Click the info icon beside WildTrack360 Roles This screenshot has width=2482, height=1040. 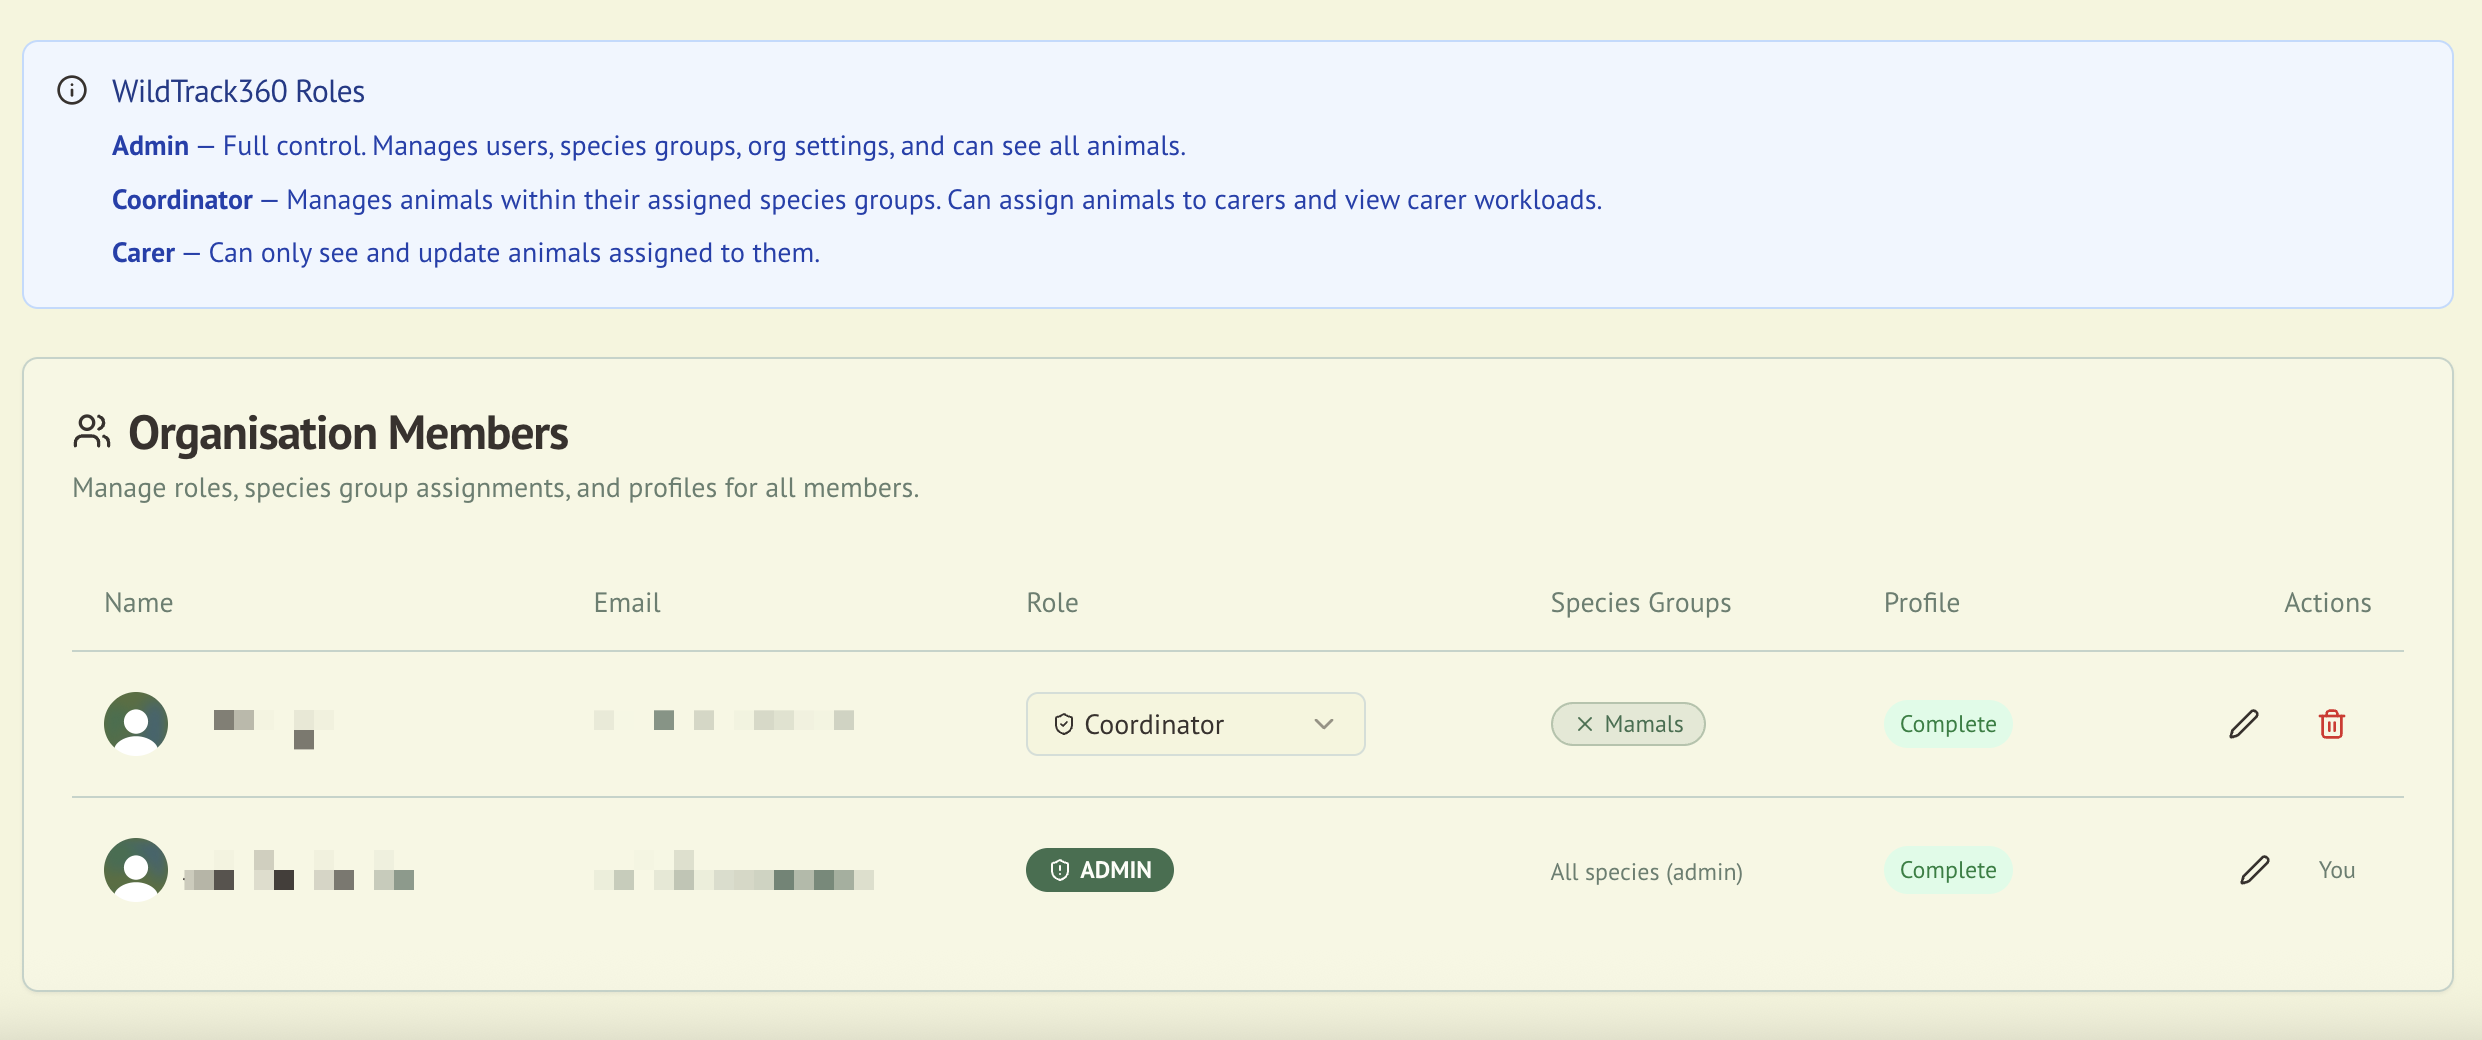pos(72,91)
